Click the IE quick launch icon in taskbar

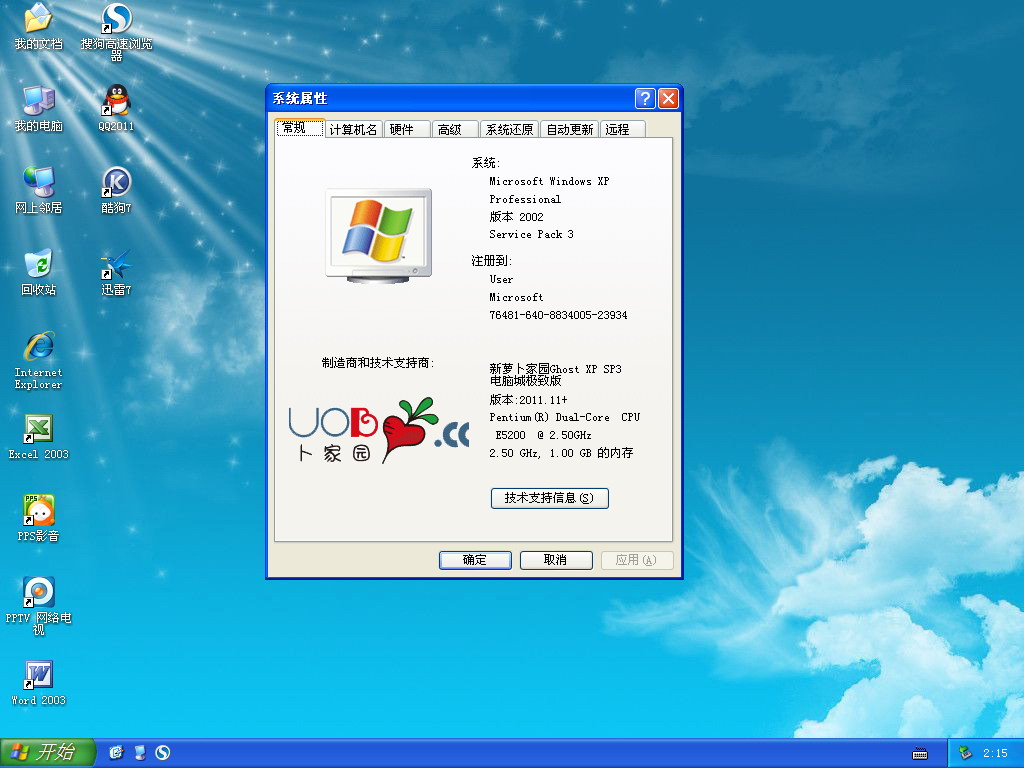click(x=116, y=753)
